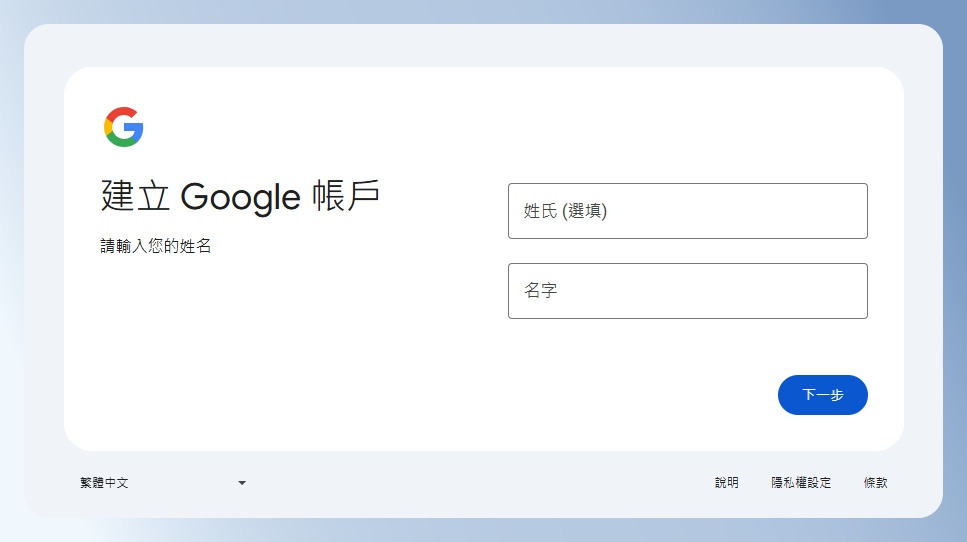
Task: Click the right end of the first name box
Action: coord(851,291)
